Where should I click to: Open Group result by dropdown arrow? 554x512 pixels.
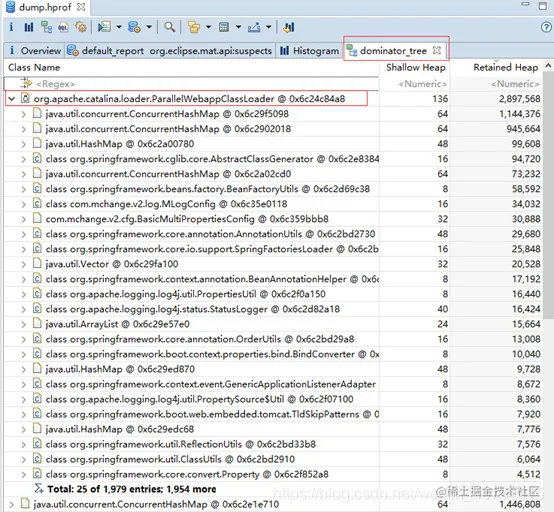coord(208,27)
